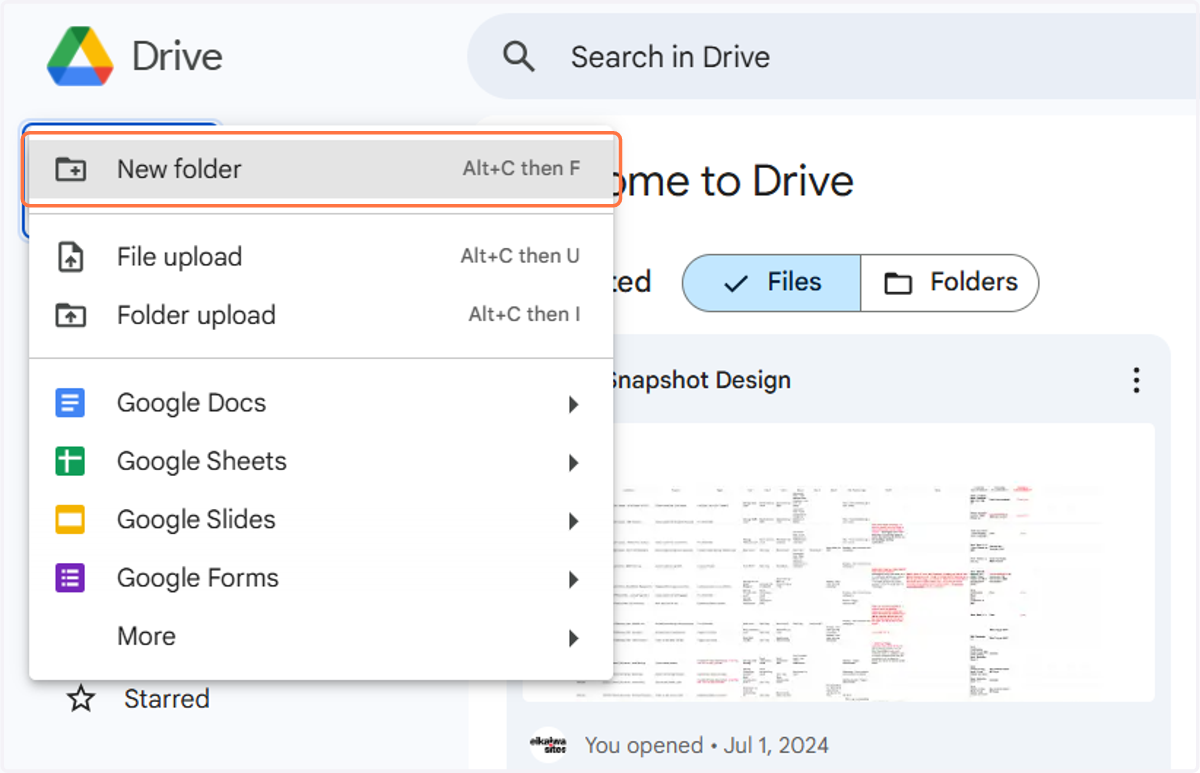Click the Google Drive logo
1200x773 pixels.
coord(81,57)
